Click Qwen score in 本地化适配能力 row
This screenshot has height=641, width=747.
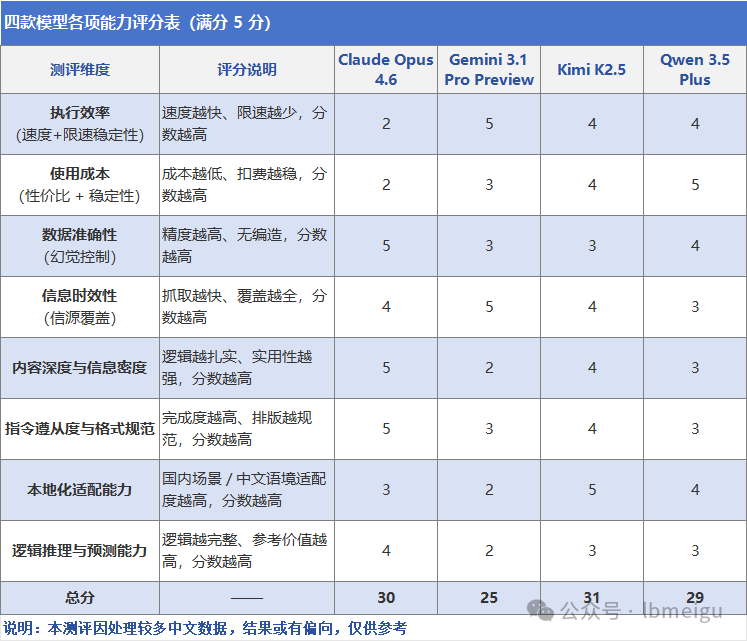(x=695, y=490)
